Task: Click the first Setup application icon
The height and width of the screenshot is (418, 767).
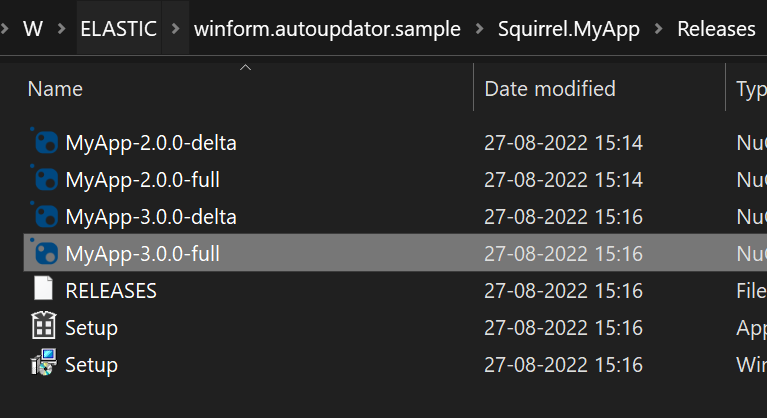Action: coord(45,327)
